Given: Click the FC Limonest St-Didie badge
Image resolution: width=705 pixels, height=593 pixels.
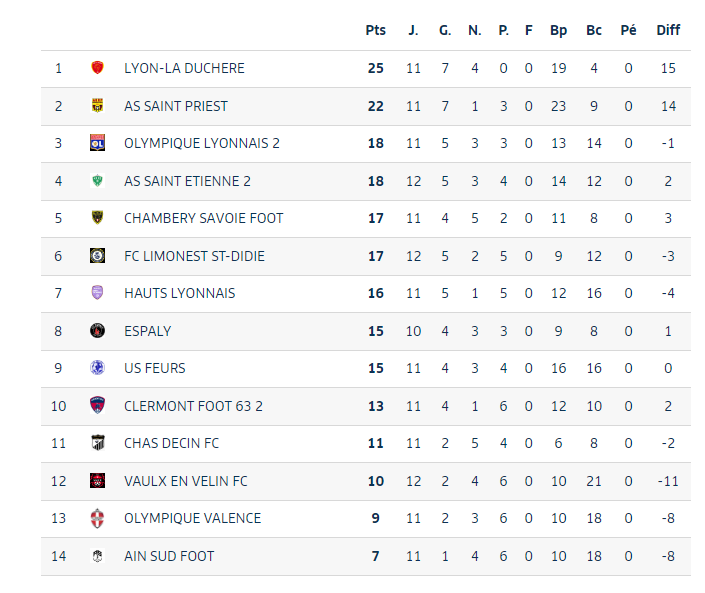Looking at the screenshot, I should 98,256.
